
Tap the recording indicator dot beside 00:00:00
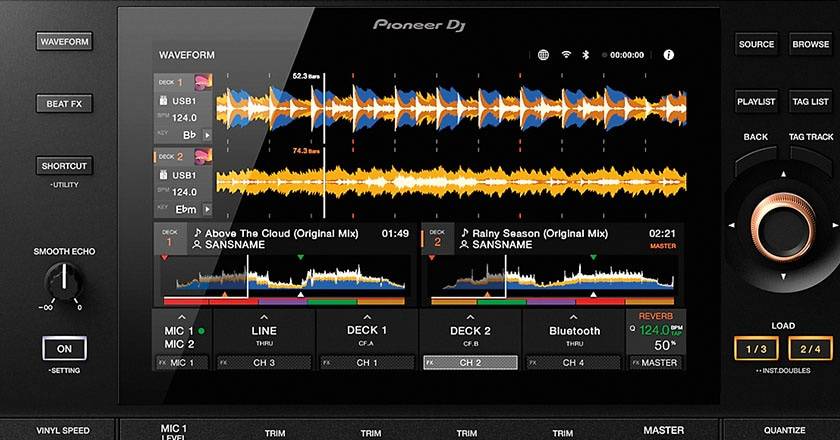coord(604,55)
